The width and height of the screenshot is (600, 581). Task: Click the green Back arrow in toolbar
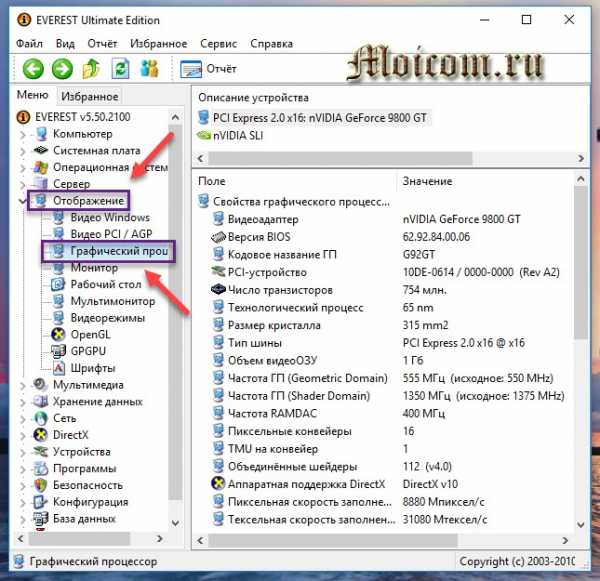coord(33,69)
